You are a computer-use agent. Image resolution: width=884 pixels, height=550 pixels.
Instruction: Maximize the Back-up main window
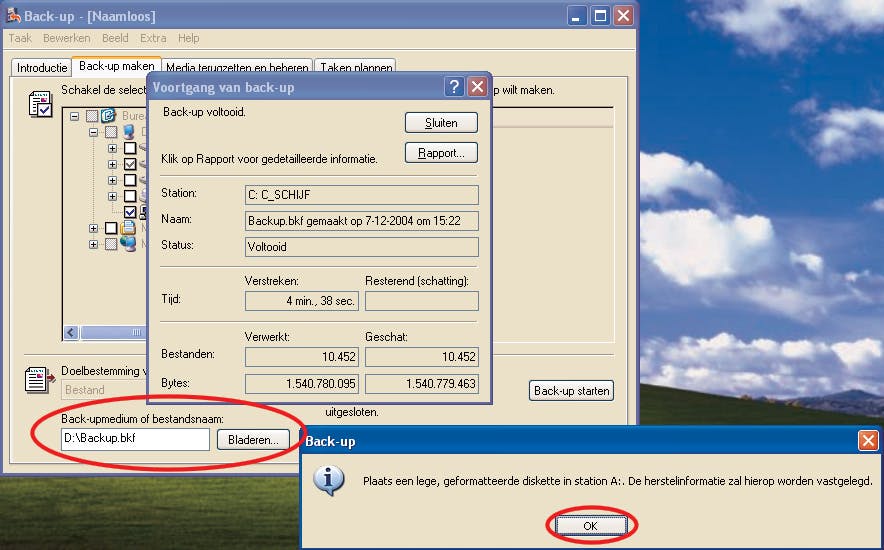(600, 16)
